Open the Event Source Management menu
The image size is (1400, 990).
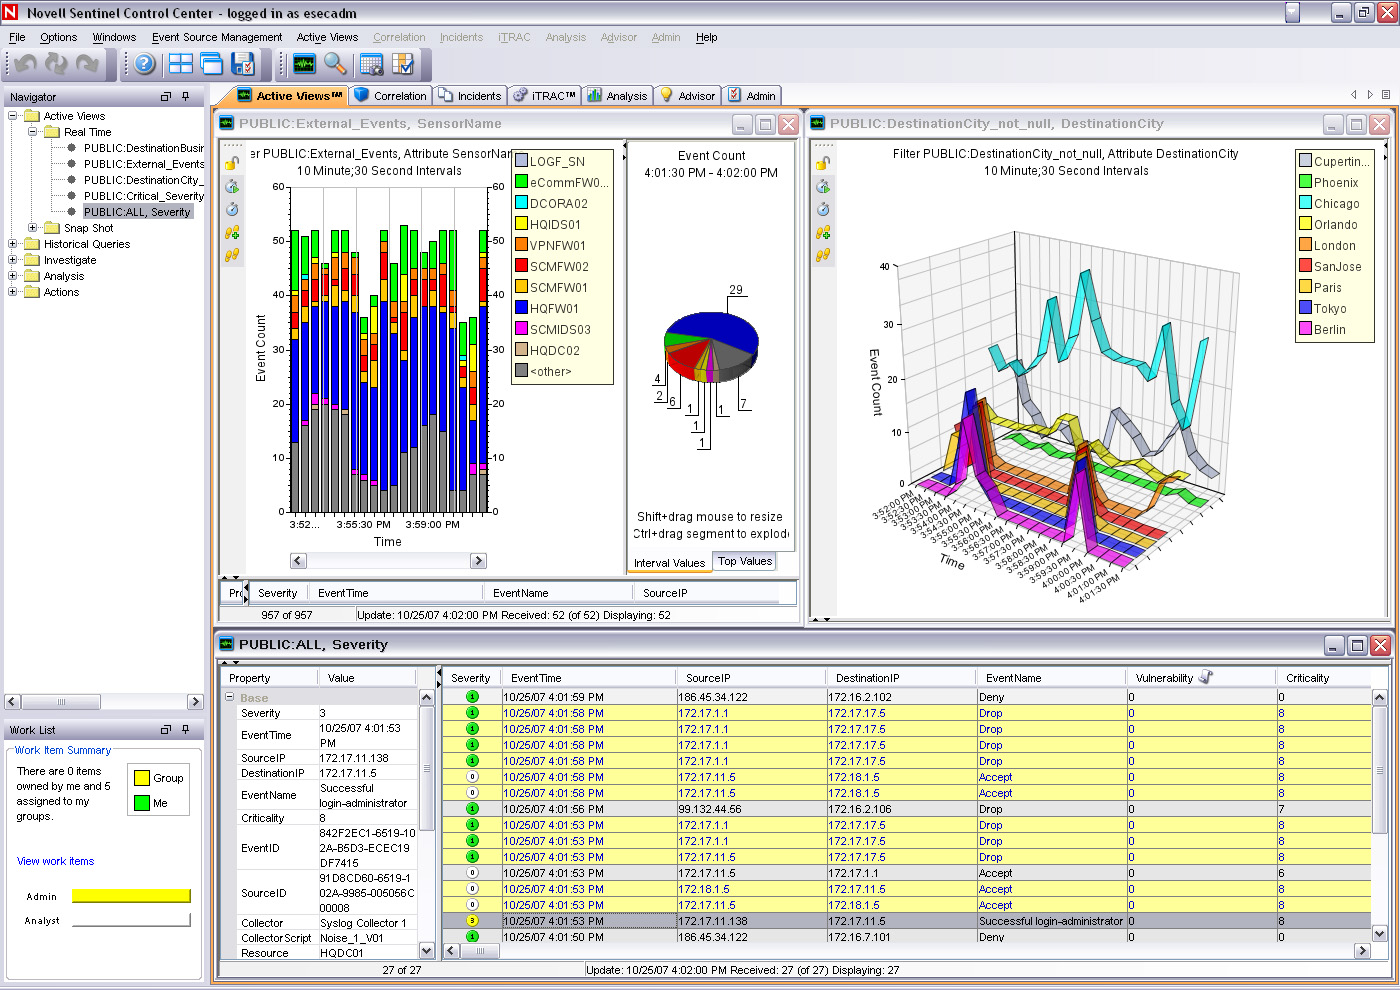pyautogui.click(x=217, y=37)
